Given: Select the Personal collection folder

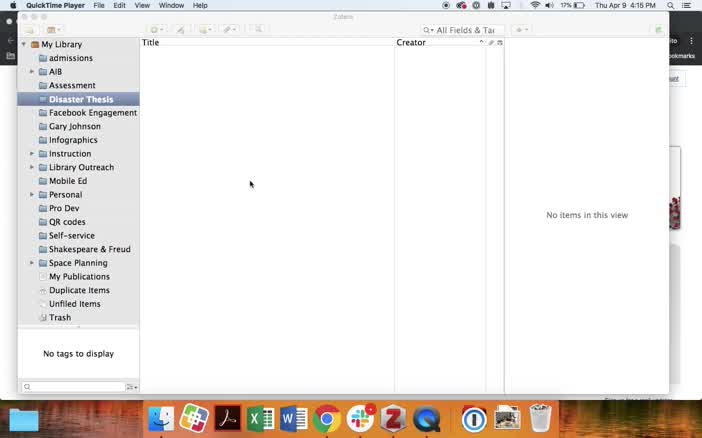Looking at the screenshot, I should [65, 195].
